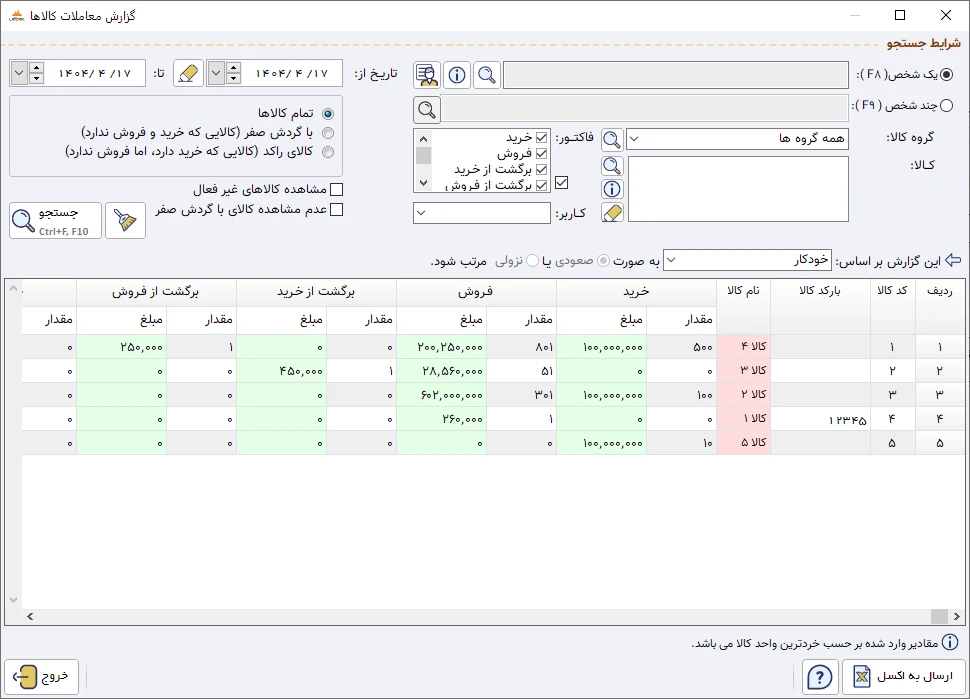Select کالای راکد radio option

pos(328,152)
